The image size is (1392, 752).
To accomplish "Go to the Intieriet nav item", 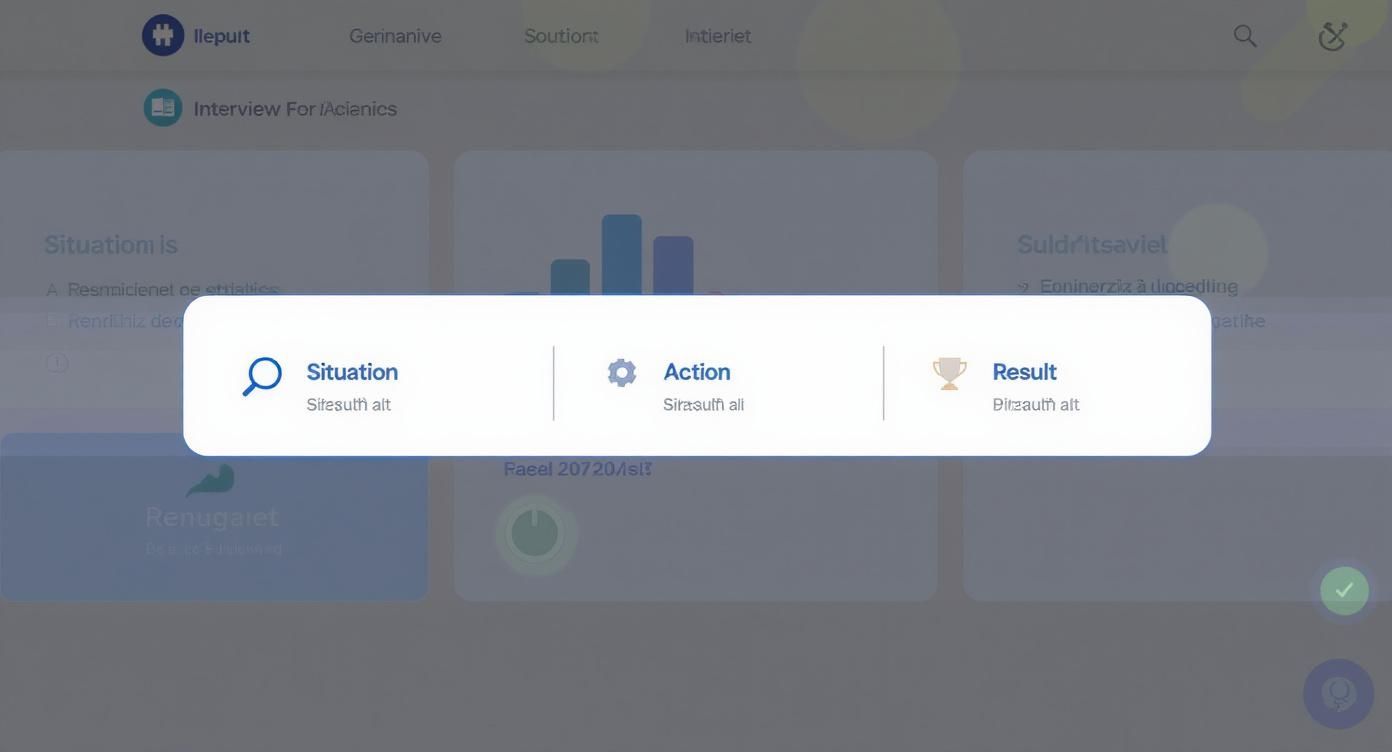I will pos(718,36).
